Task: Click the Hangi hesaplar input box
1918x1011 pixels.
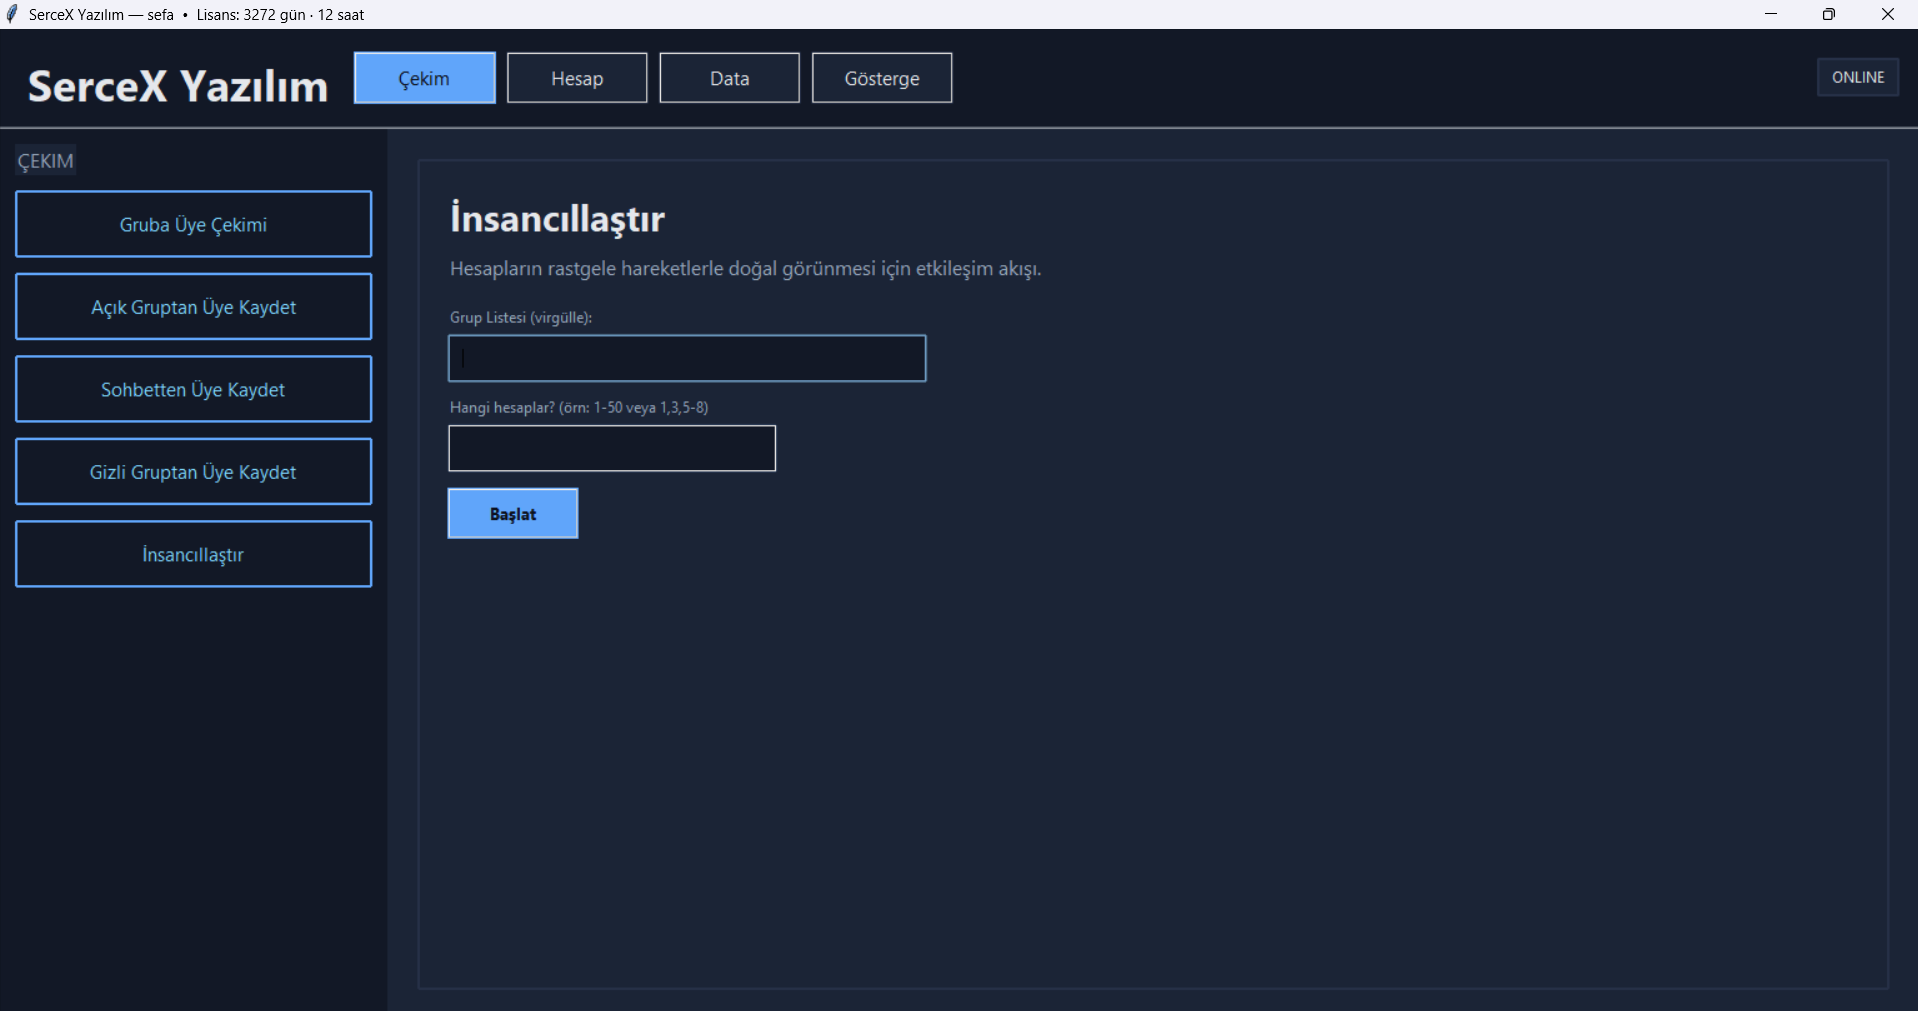Action: point(612,448)
